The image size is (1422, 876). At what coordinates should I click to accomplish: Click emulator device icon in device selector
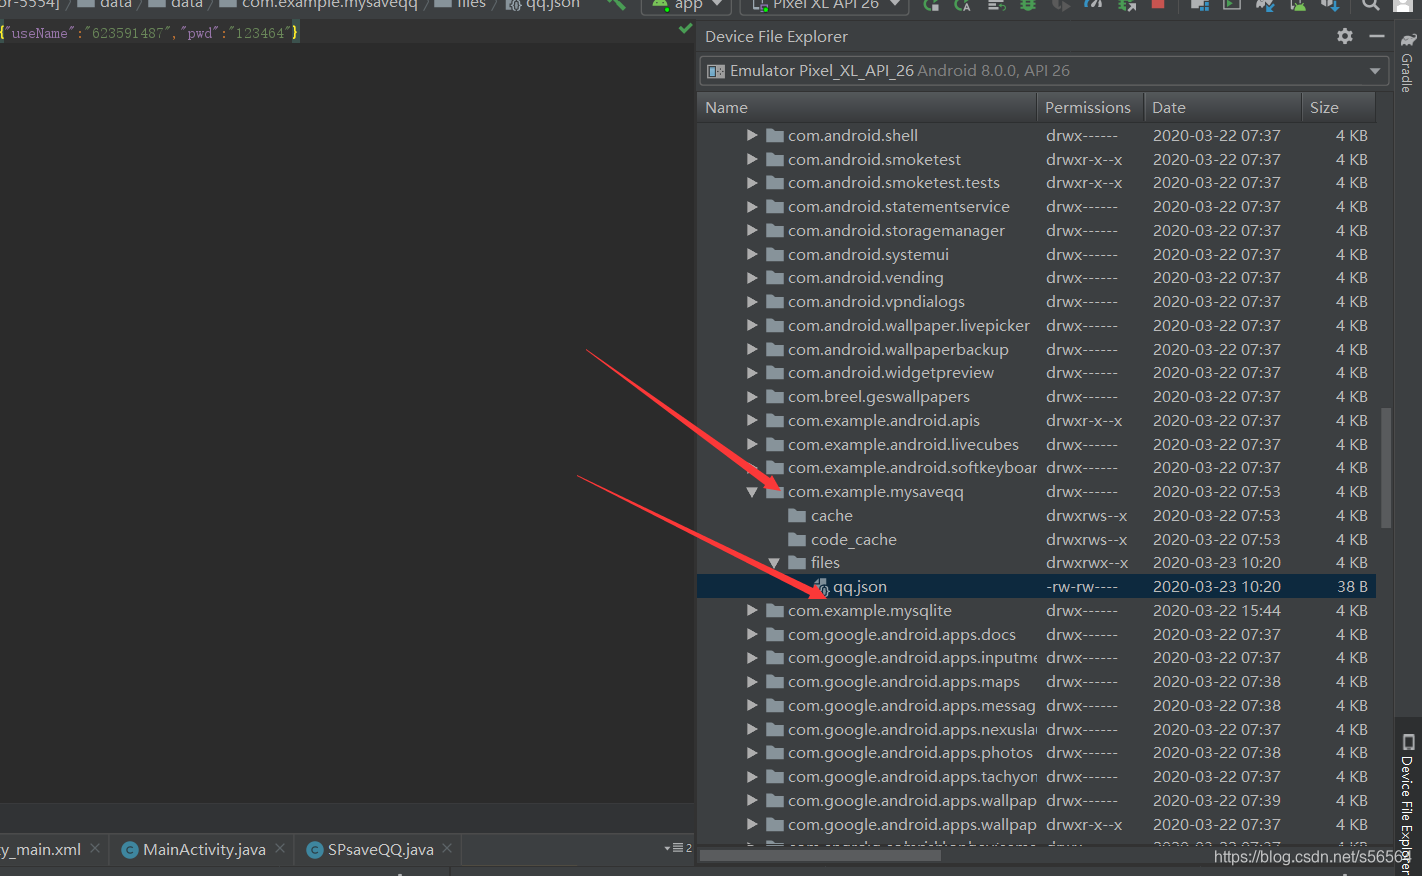716,71
